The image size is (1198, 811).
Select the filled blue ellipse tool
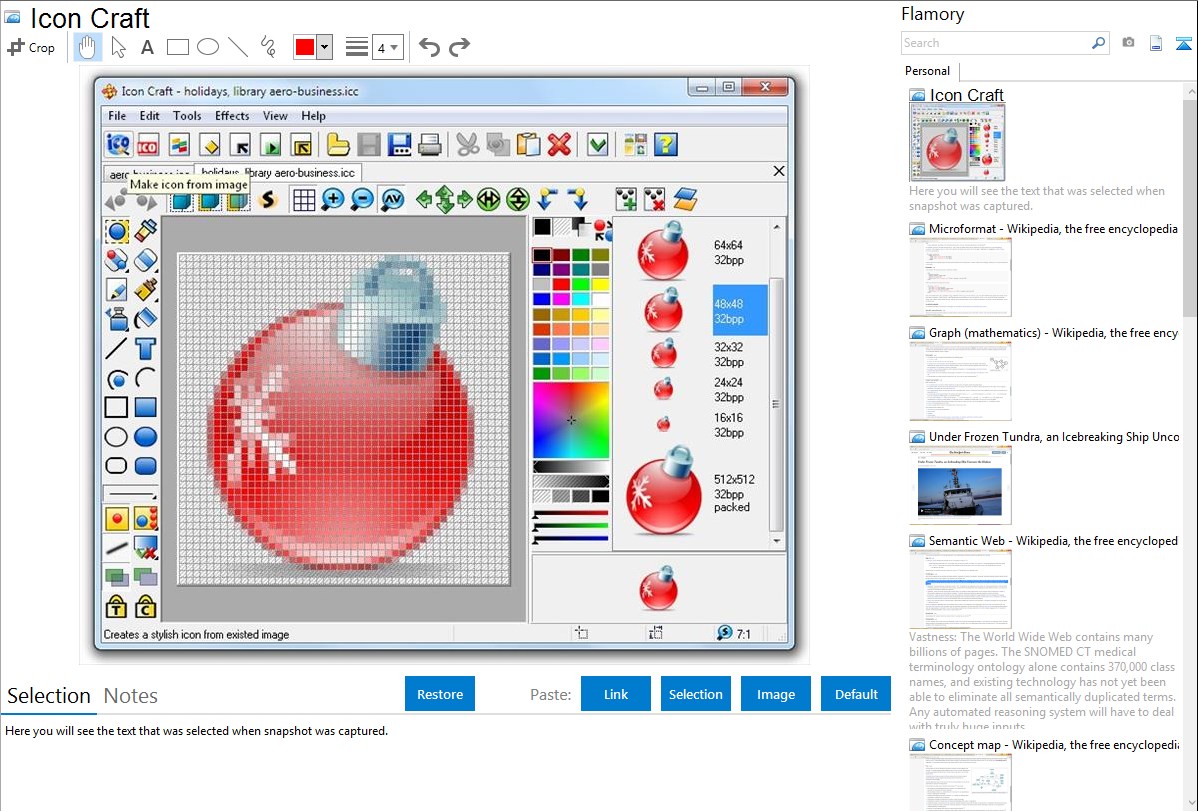(145, 436)
